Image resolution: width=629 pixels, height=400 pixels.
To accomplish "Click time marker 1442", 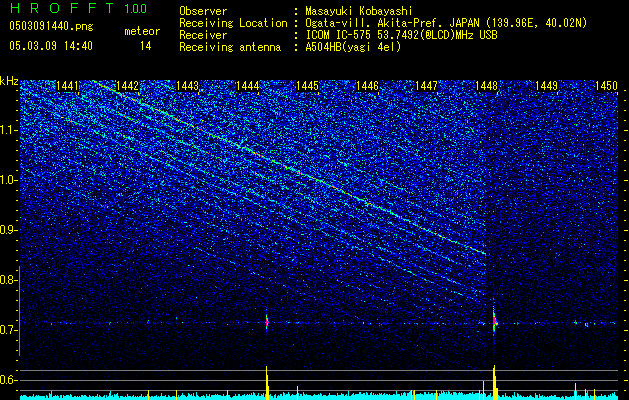I will [x=128, y=86].
